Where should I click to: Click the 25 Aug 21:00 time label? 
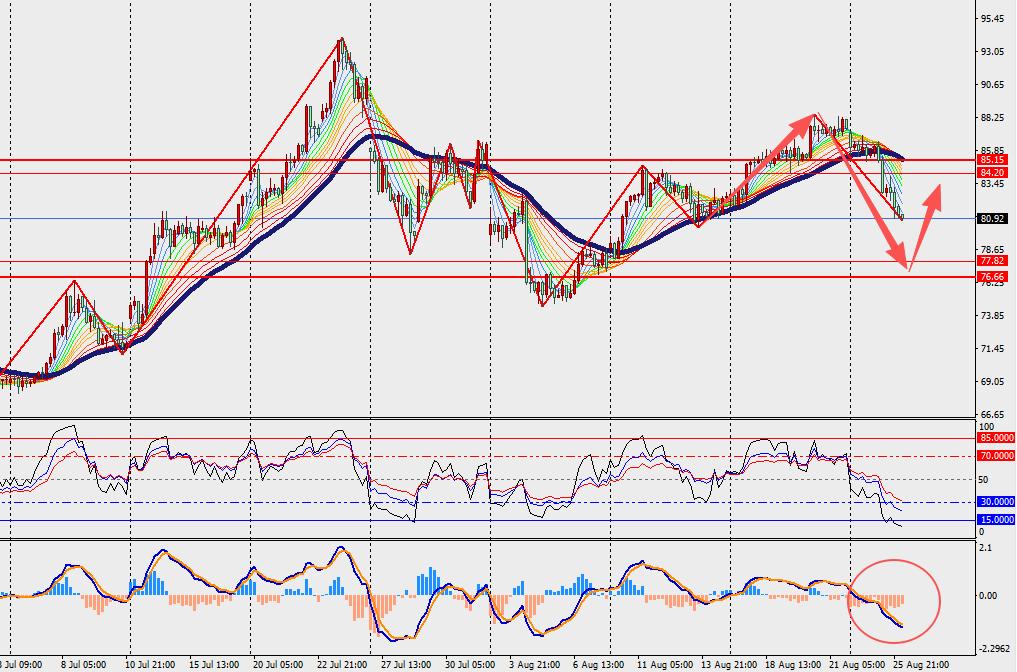[920, 665]
